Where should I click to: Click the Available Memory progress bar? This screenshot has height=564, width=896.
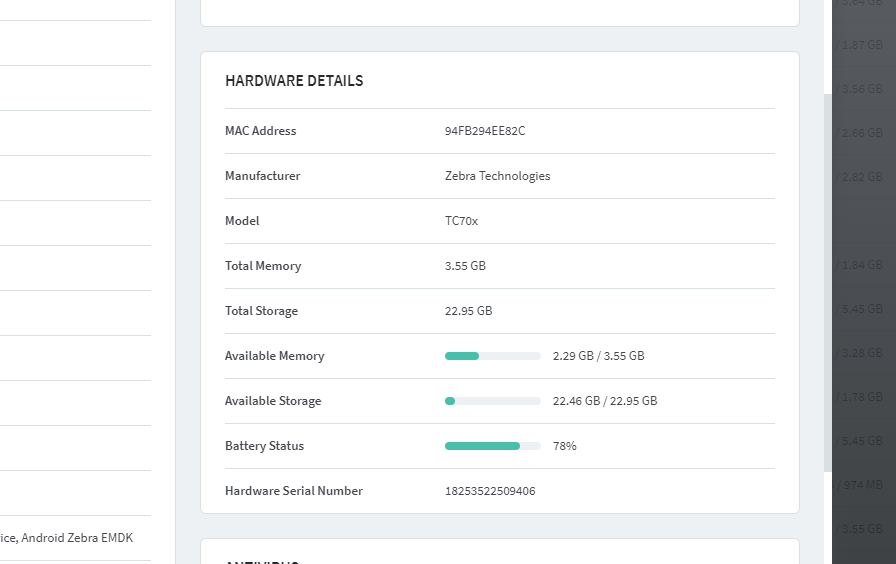coord(492,356)
